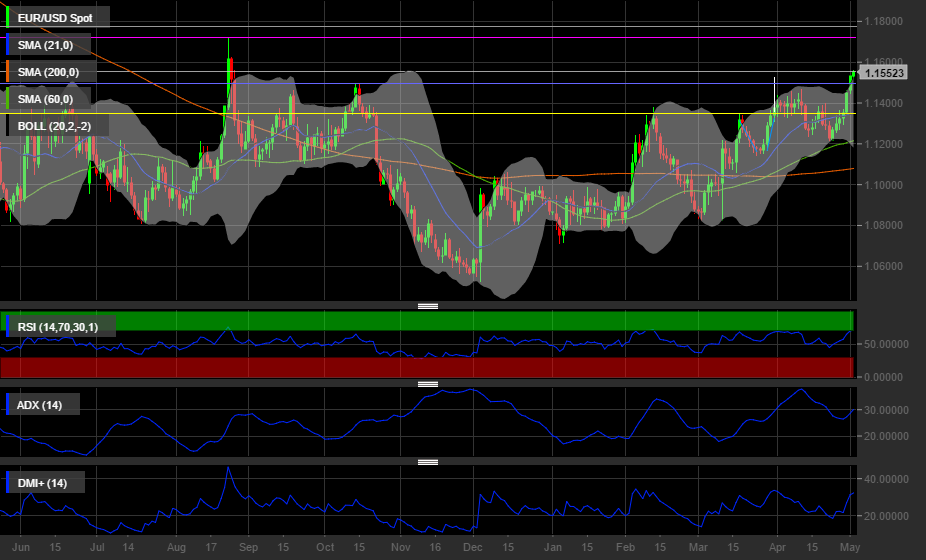Click the Dec label on the date axis

tap(473, 548)
